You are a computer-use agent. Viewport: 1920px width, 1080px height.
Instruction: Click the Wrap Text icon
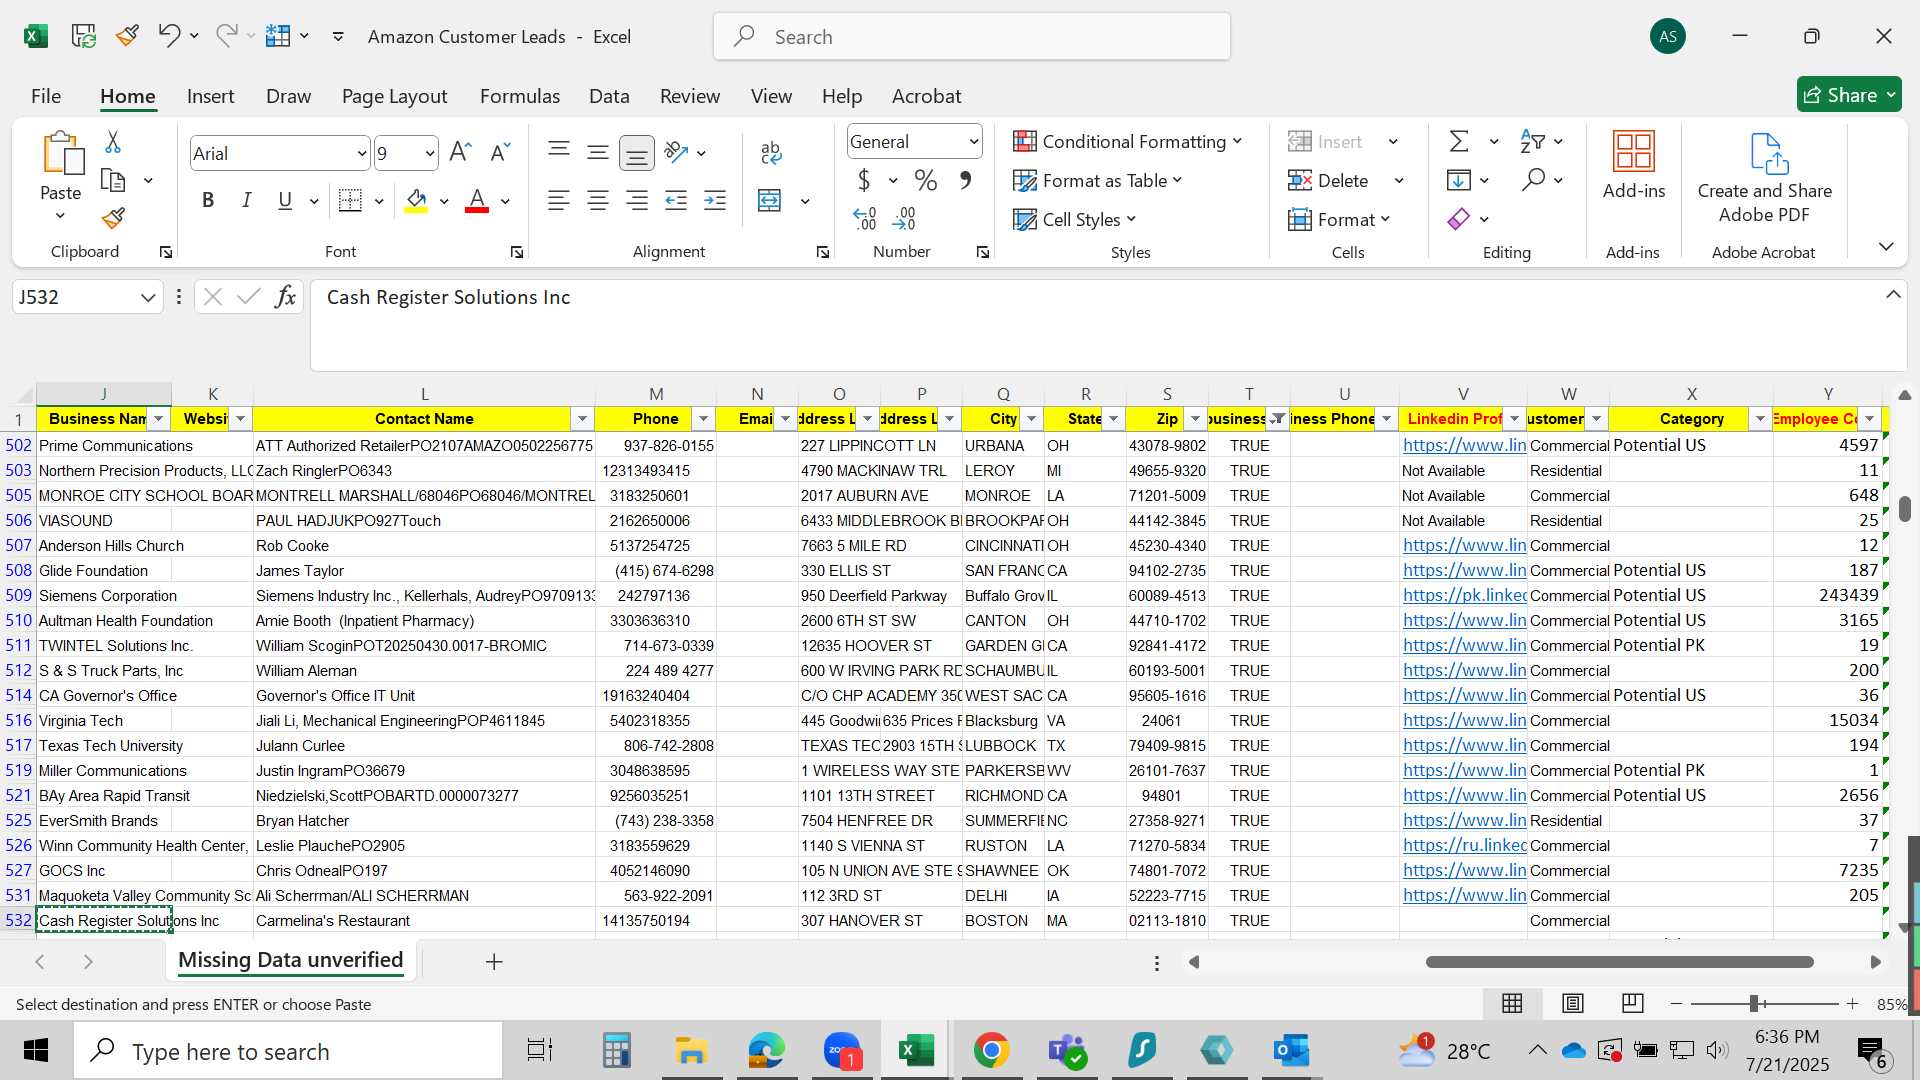(x=770, y=152)
